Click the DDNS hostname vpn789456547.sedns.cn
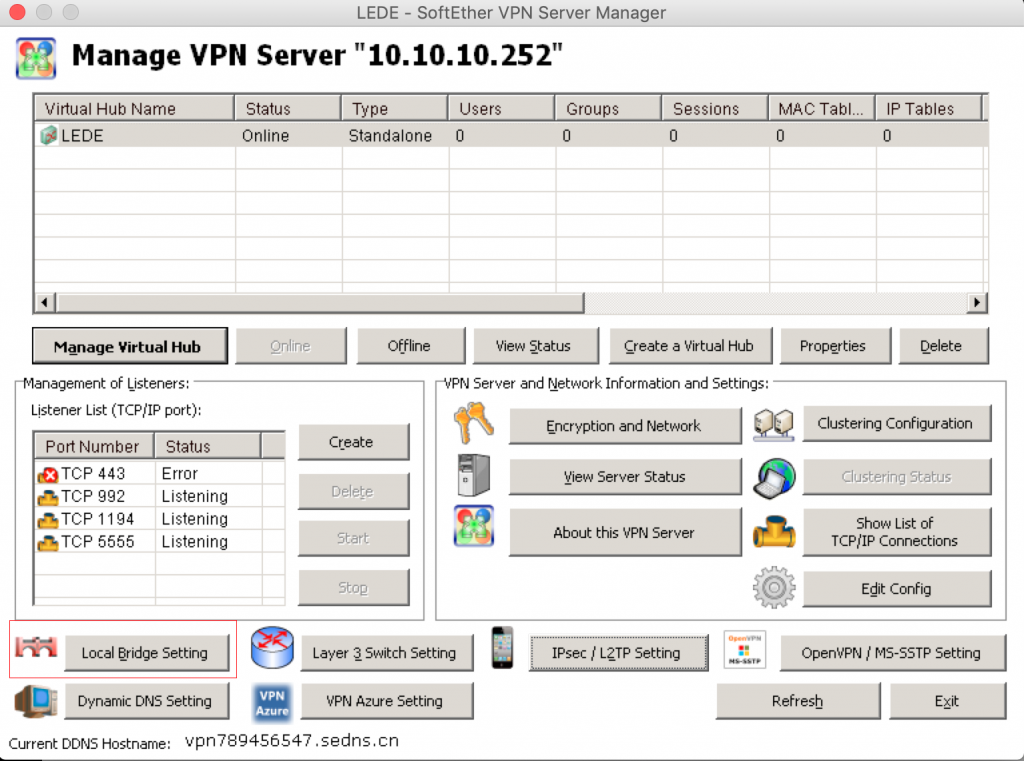1024x761 pixels. click(292, 741)
